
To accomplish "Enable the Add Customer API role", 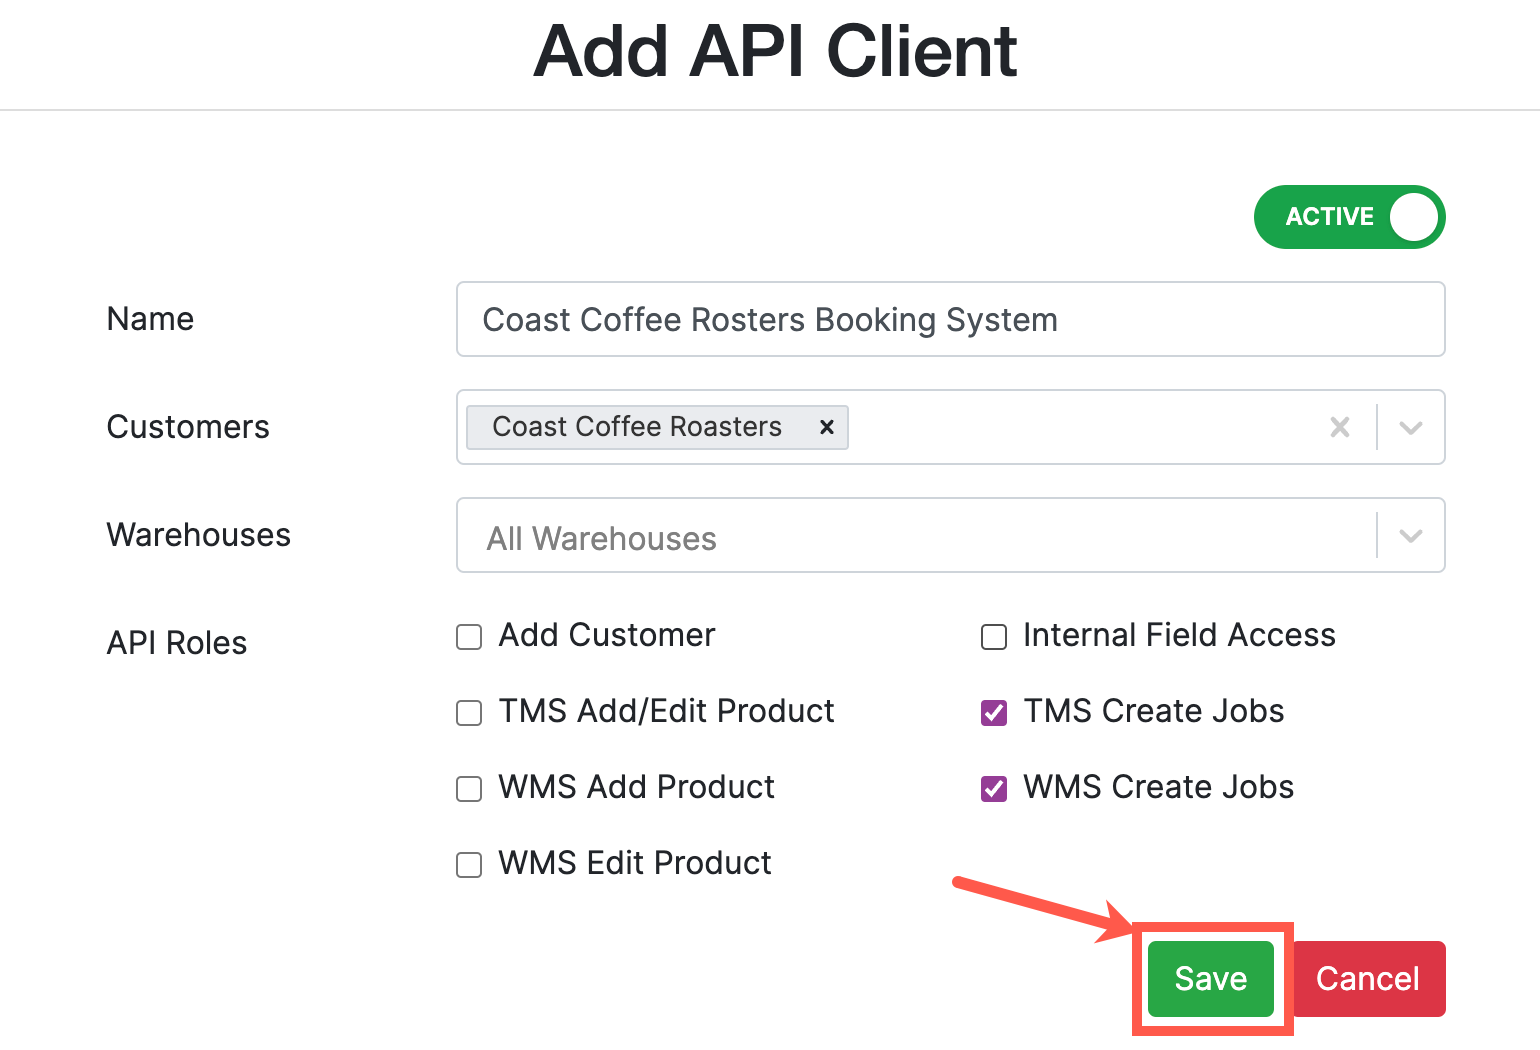I will 468,636.
